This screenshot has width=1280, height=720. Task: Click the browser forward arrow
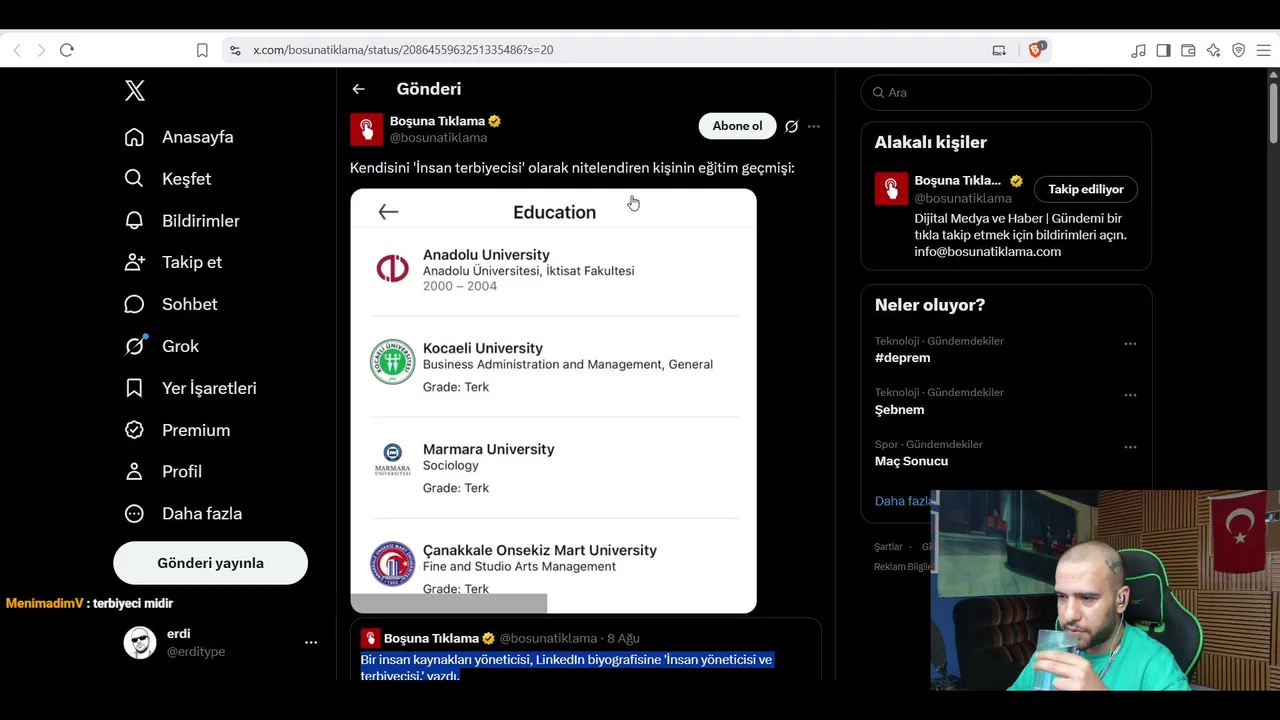(x=41, y=50)
